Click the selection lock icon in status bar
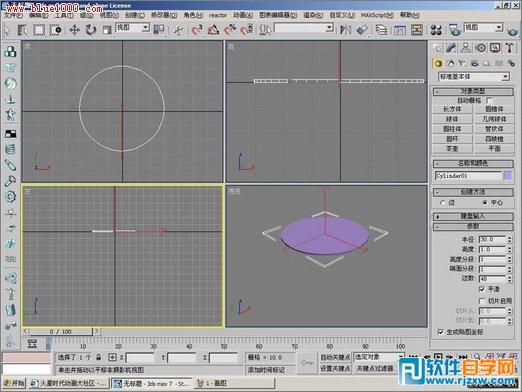 (98, 357)
